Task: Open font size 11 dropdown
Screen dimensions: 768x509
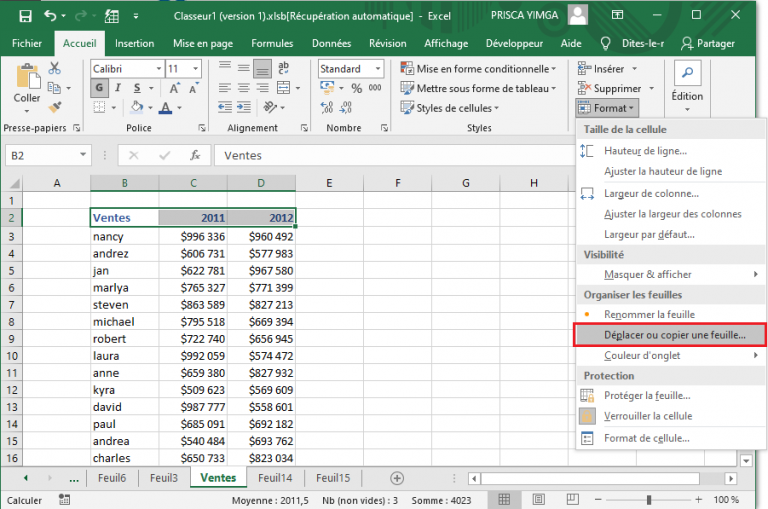Action: click(x=195, y=69)
